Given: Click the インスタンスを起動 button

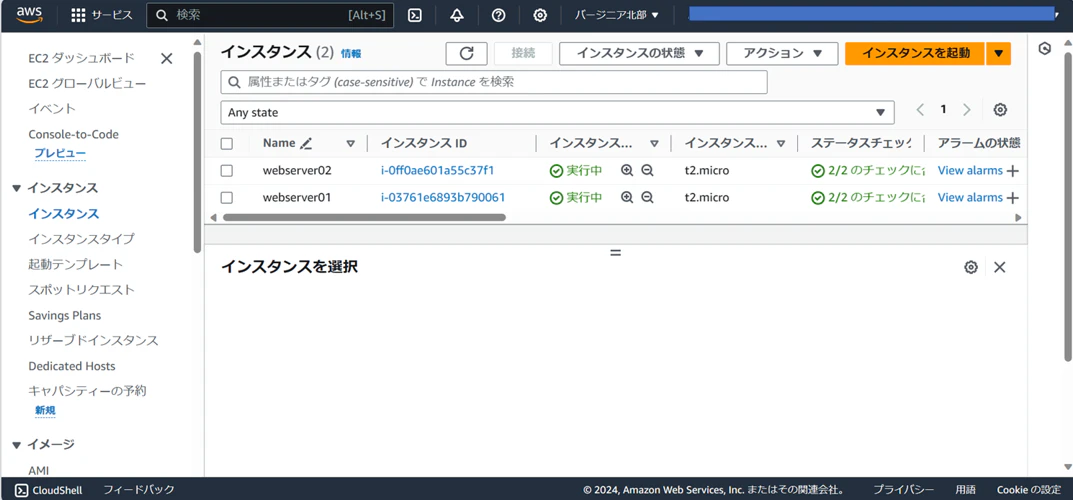Looking at the screenshot, I should (915, 53).
